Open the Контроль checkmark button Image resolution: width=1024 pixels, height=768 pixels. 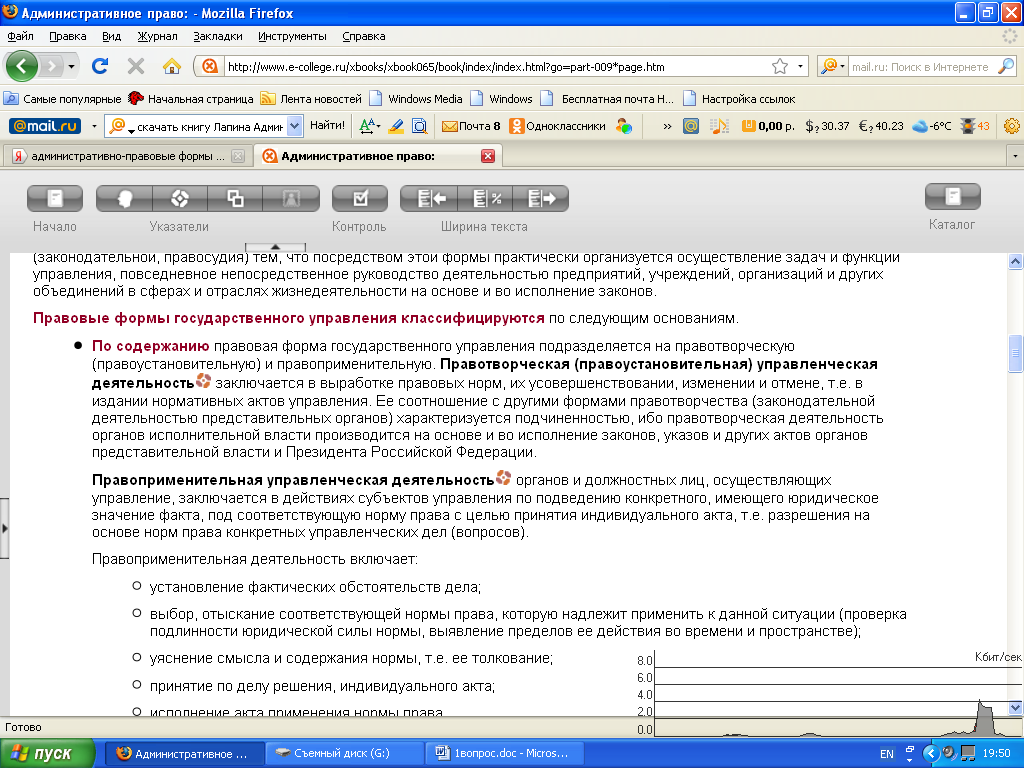(x=360, y=199)
